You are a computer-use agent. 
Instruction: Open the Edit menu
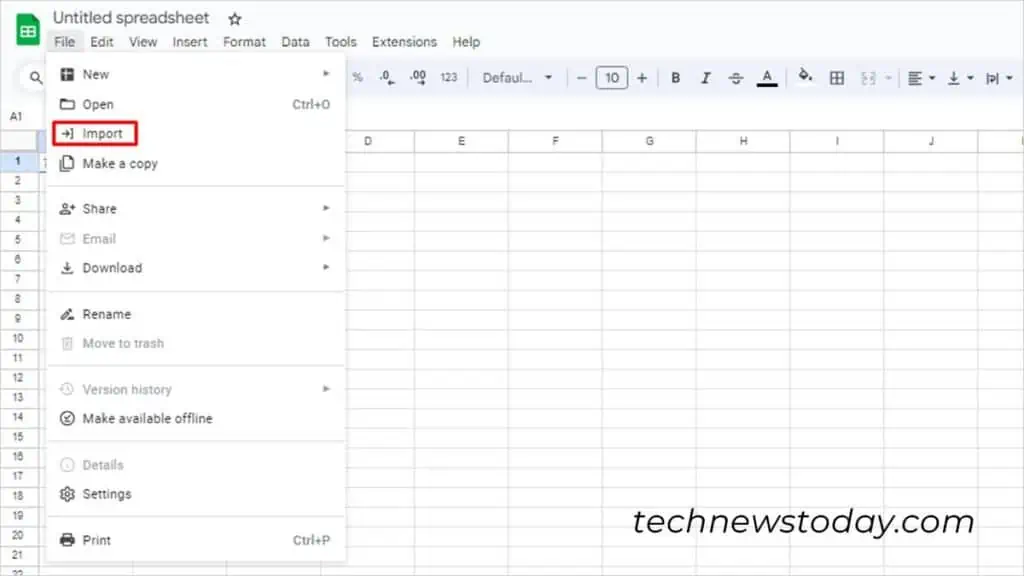[102, 42]
